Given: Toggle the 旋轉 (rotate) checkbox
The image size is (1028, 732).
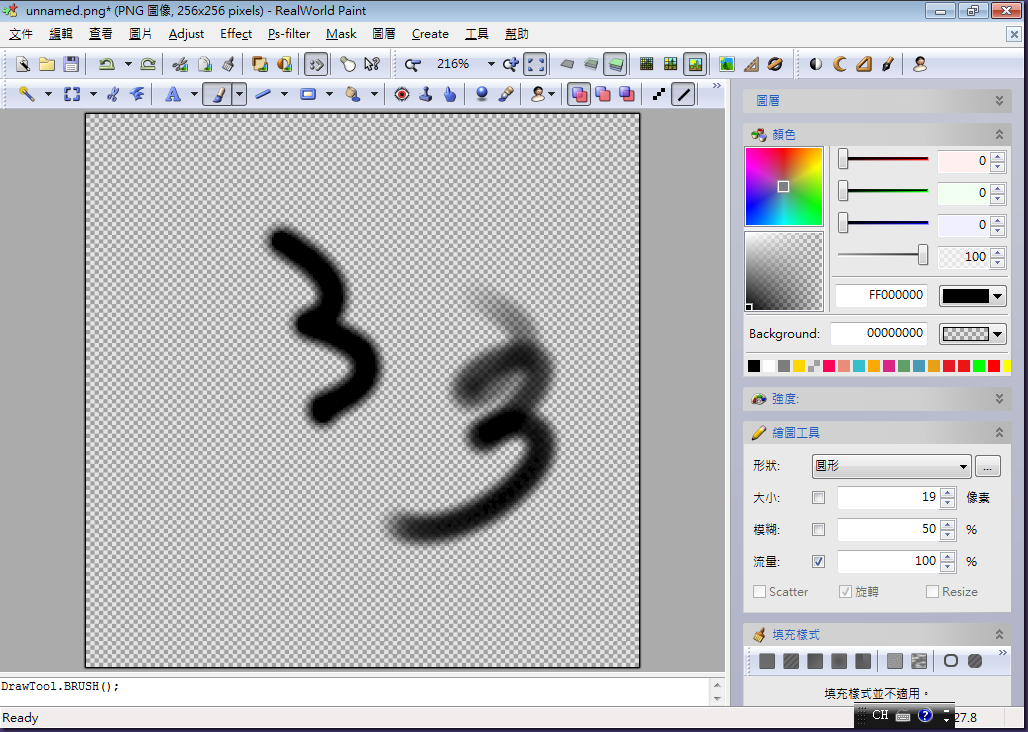Looking at the screenshot, I should click(x=845, y=592).
